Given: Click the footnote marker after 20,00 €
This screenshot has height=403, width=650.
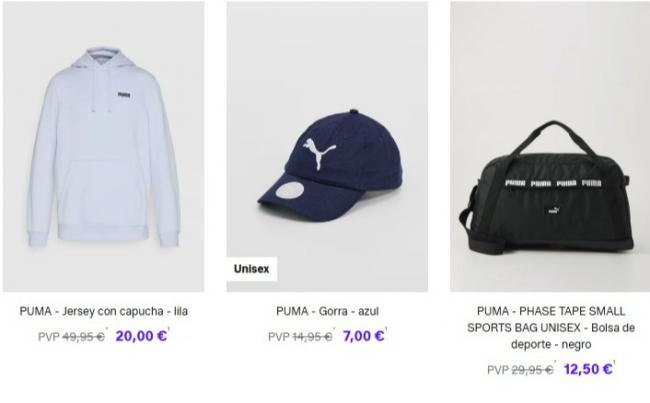Looking at the screenshot, I should 169,329.
